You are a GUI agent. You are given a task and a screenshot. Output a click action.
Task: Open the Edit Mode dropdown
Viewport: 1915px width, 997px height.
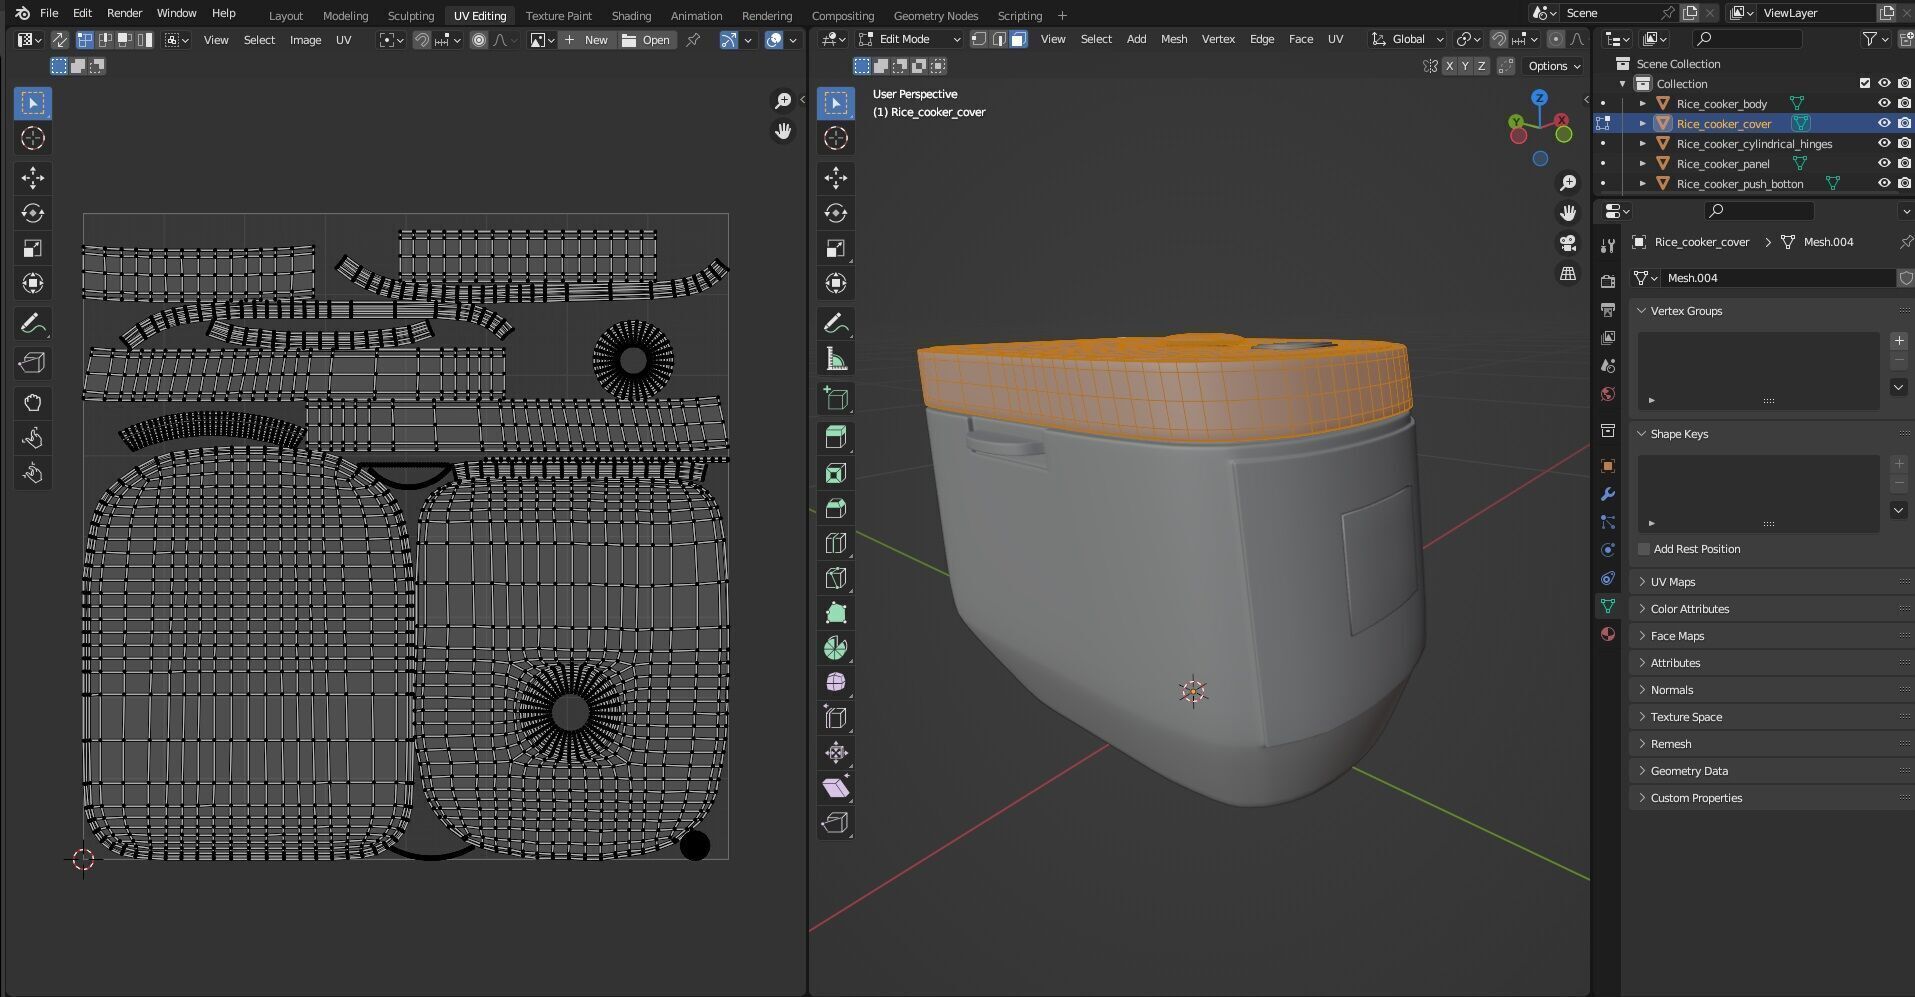pyautogui.click(x=908, y=39)
